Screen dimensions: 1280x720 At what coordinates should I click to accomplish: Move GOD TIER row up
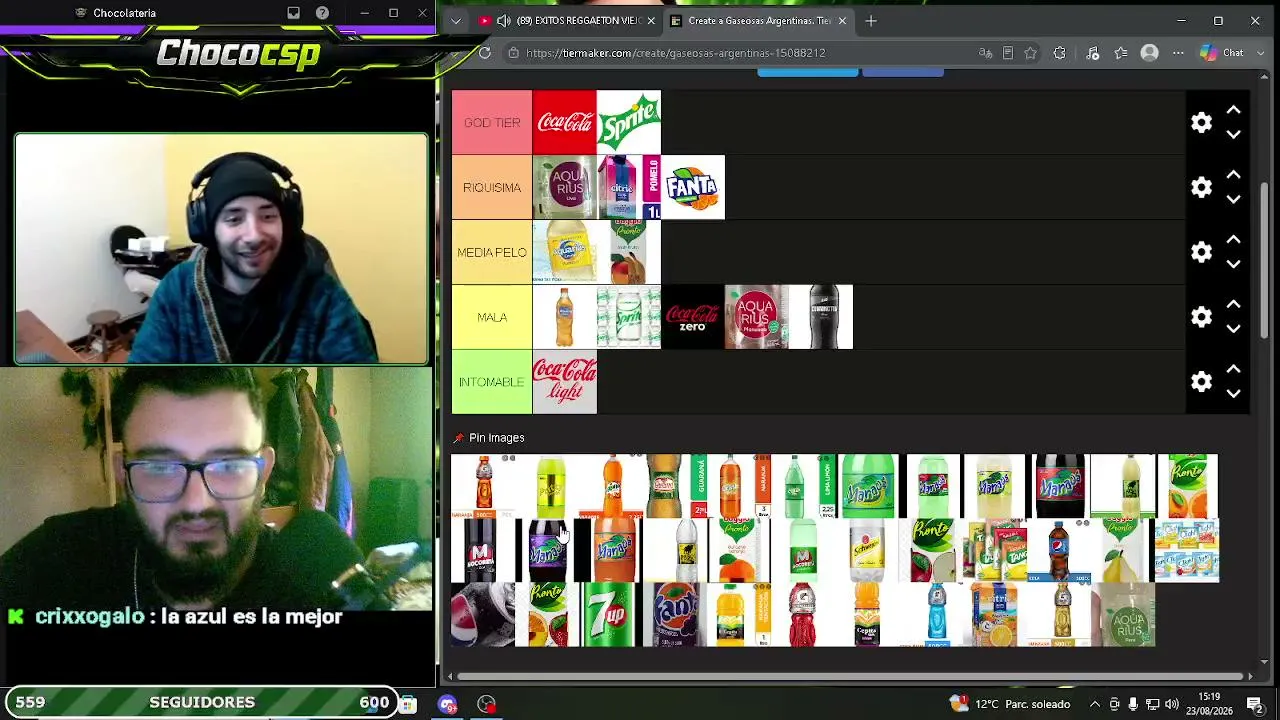(x=1233, y=110)
